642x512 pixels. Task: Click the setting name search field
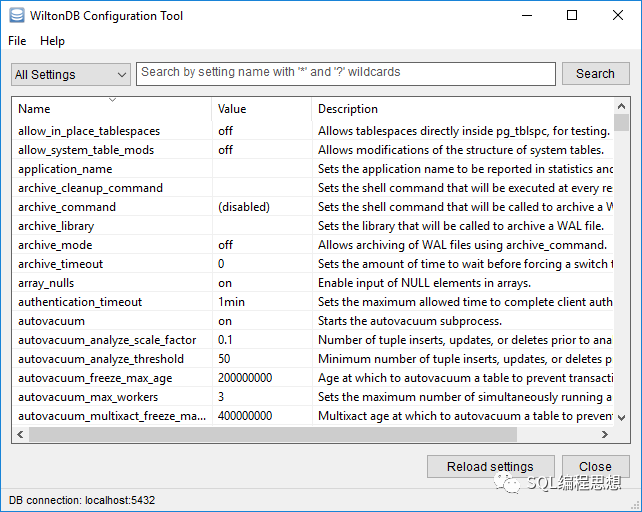click(345, 73)
